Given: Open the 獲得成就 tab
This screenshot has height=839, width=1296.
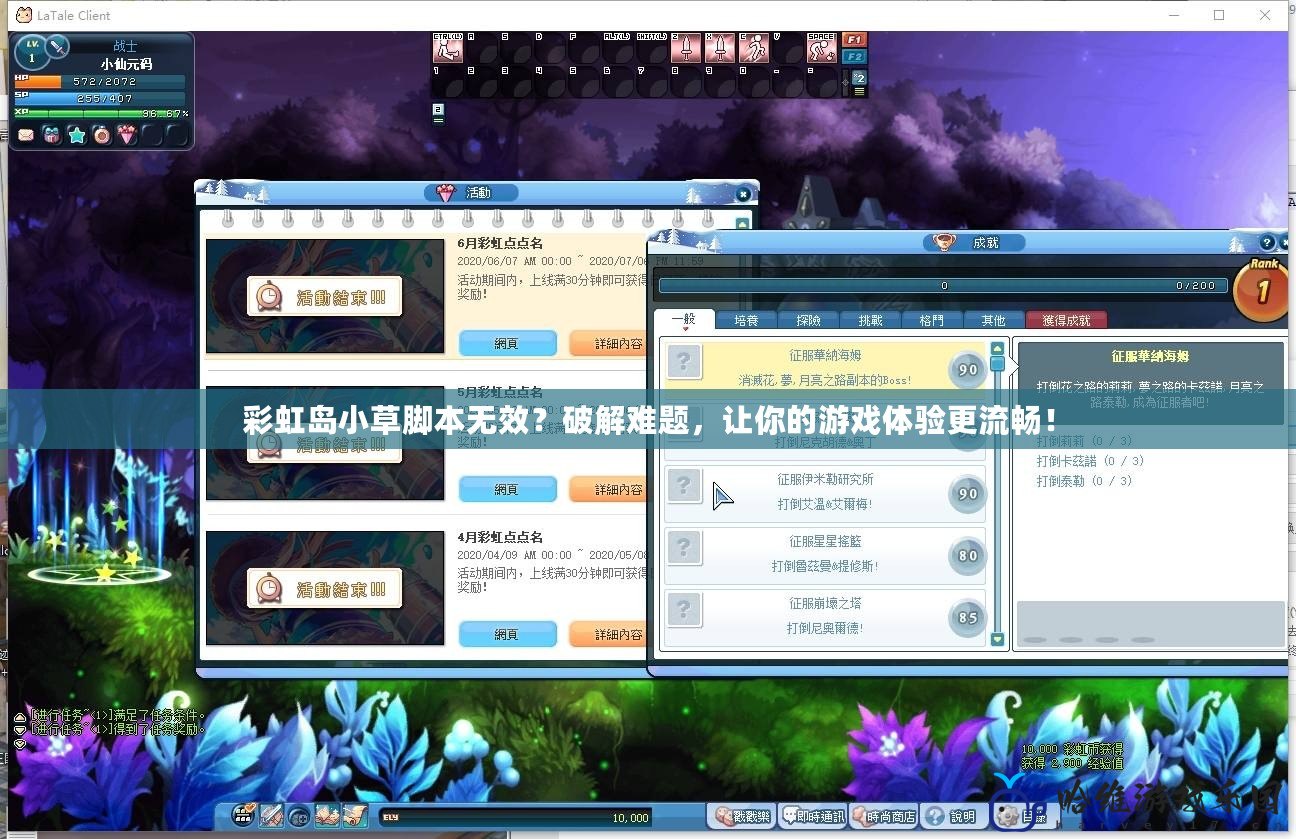Looking at the screenshot, I should (1066, 320).
